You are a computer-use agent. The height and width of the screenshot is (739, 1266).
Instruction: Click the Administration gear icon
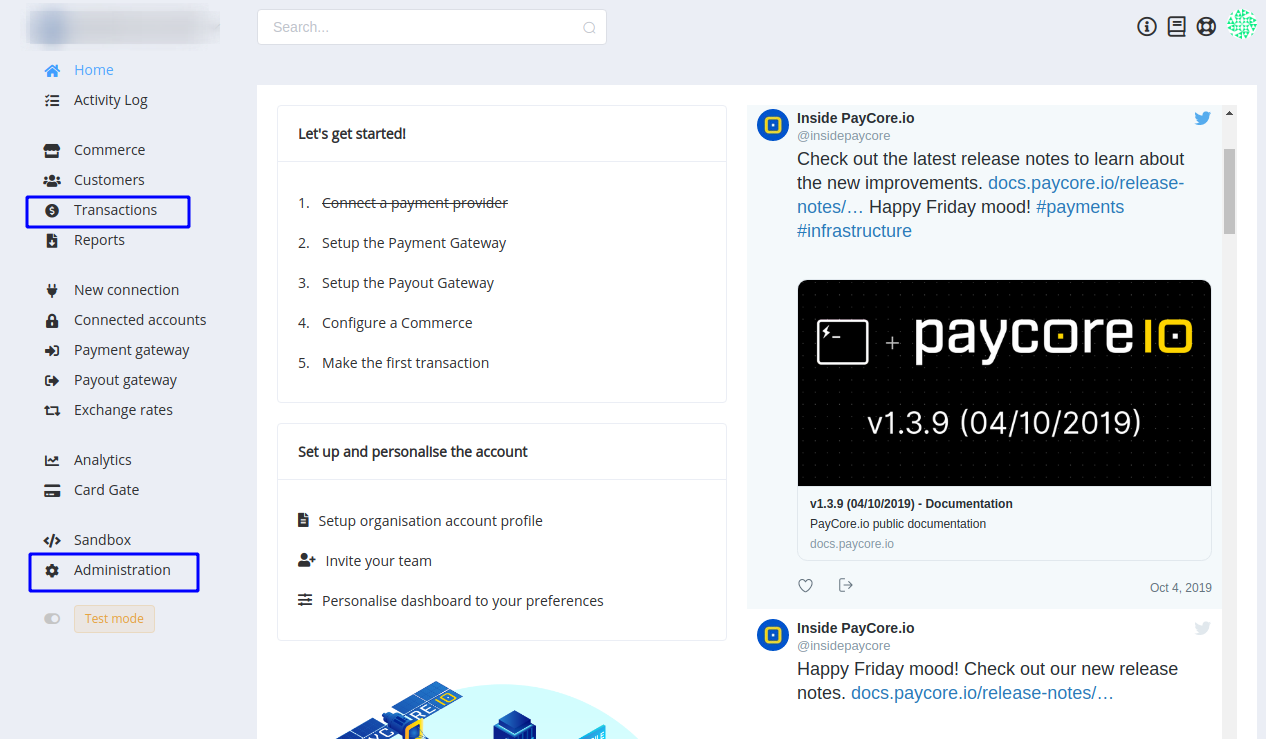pyautogui.click(x=52, y=571)
